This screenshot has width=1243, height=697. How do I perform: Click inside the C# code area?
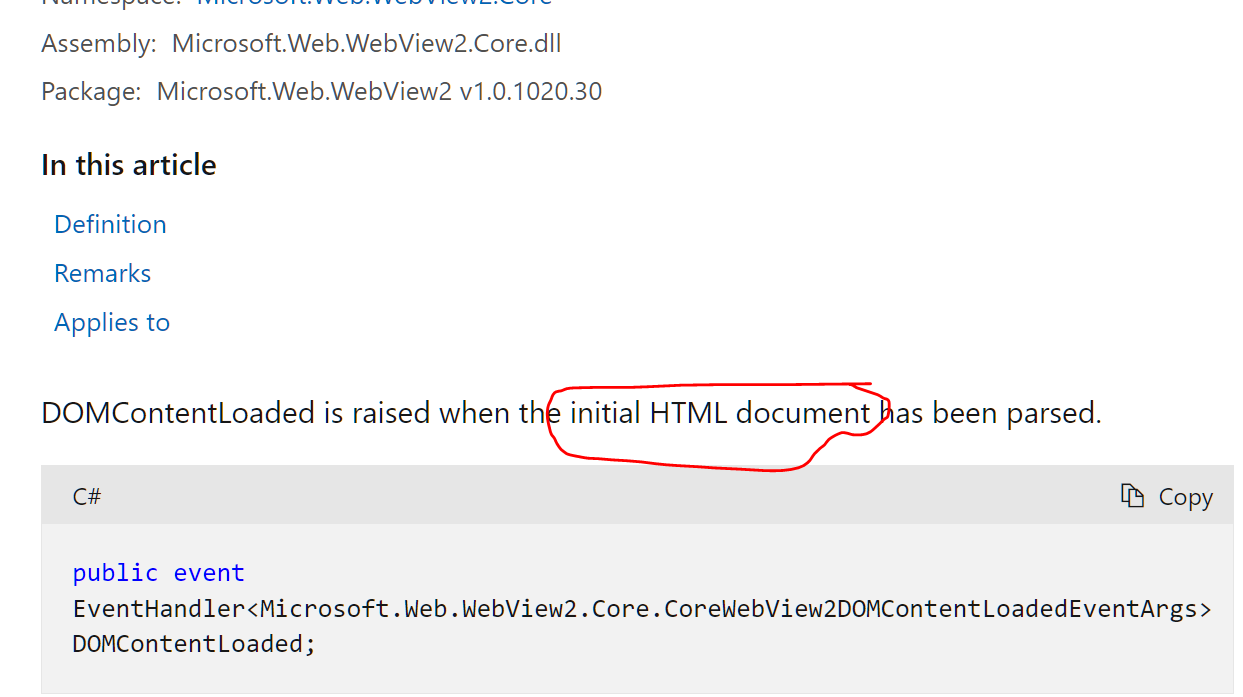pyautogui.click(x=600, y=608)
